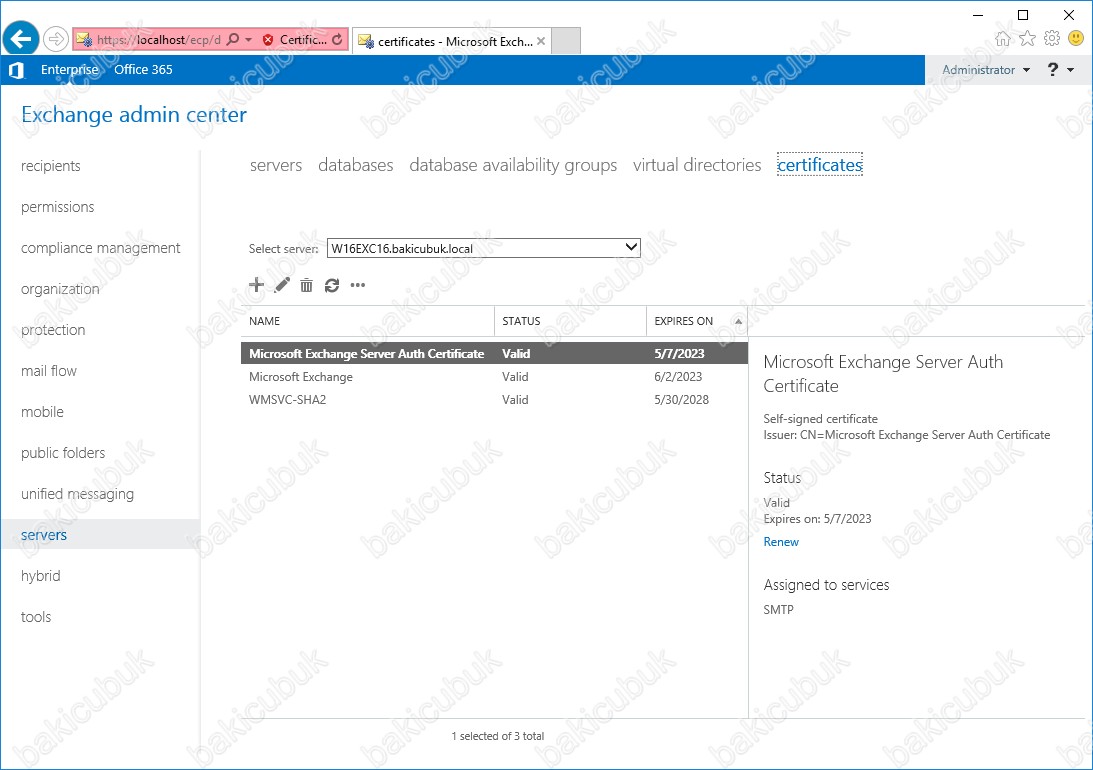
Task: Click the browser Forward arrow button
Action: [x=56, y=39]
